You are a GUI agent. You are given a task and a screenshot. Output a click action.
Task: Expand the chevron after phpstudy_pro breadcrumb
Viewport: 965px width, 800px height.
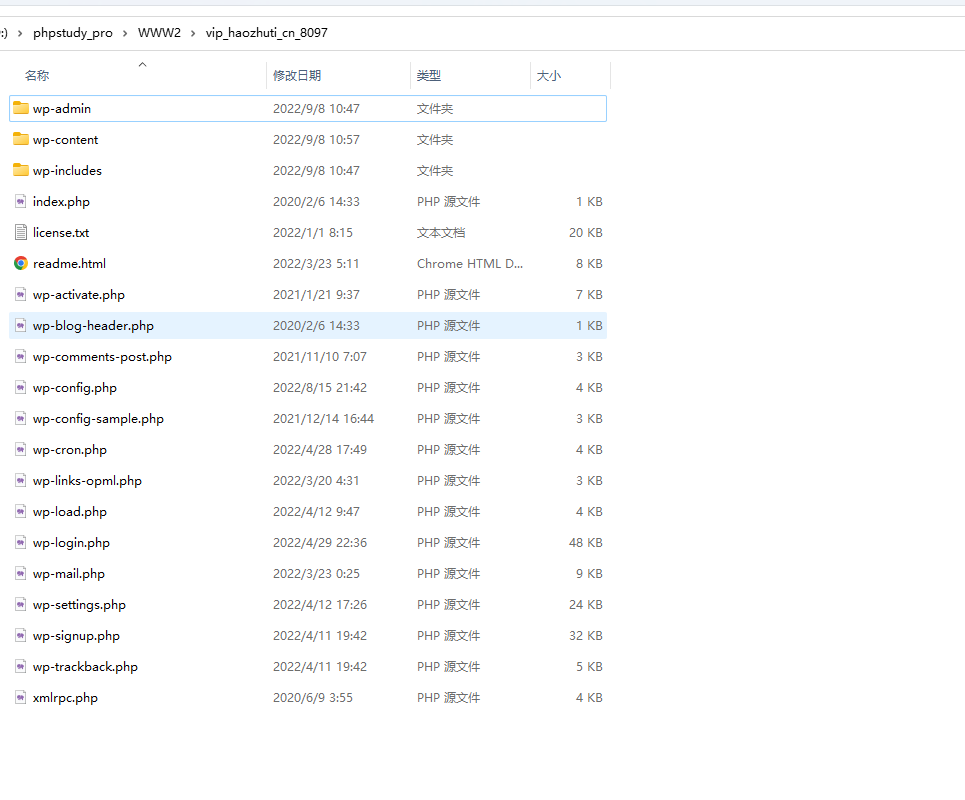(x=125, y=33)
